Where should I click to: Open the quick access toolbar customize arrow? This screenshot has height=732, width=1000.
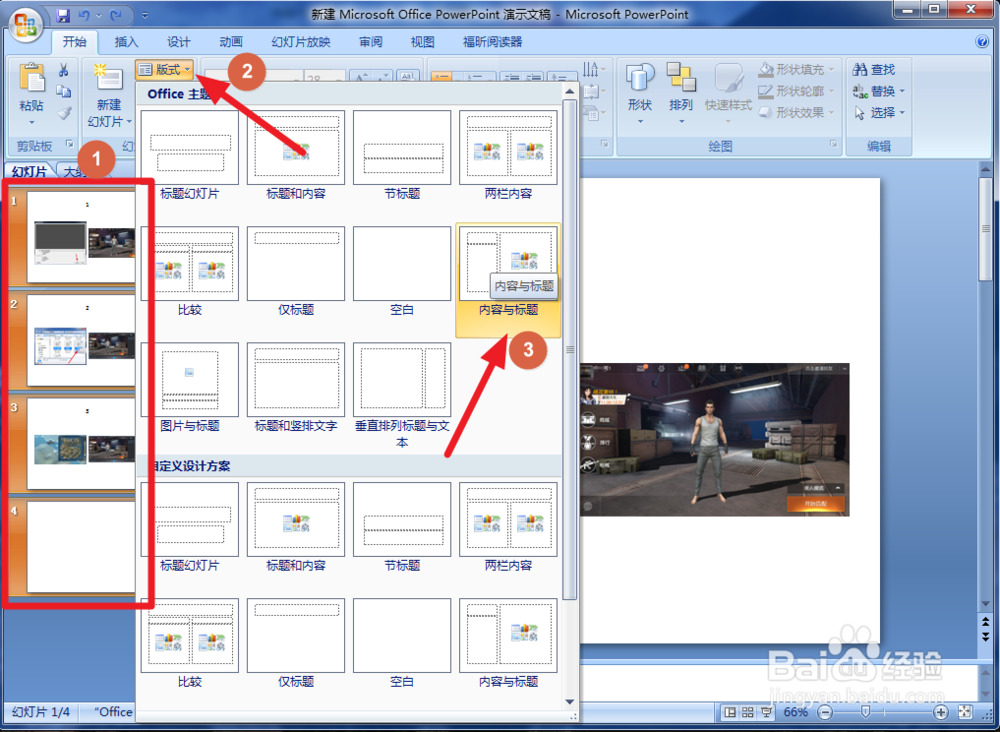pyautogui.click(x=145, y=15)
